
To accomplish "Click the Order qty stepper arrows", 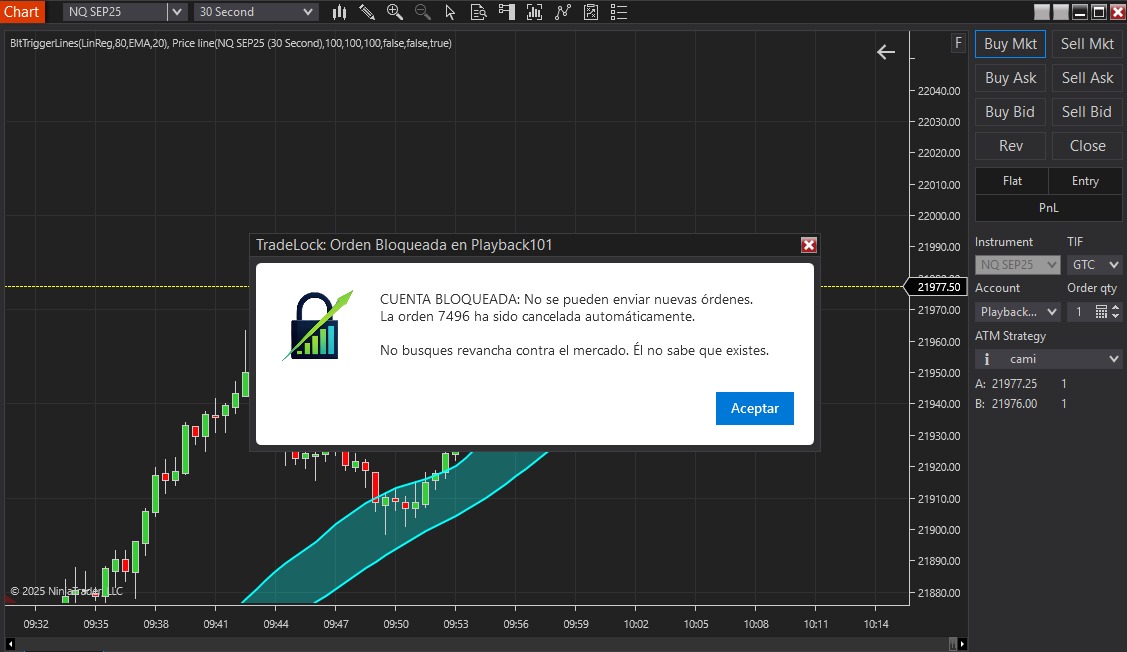I will [x=1116, y=312].
